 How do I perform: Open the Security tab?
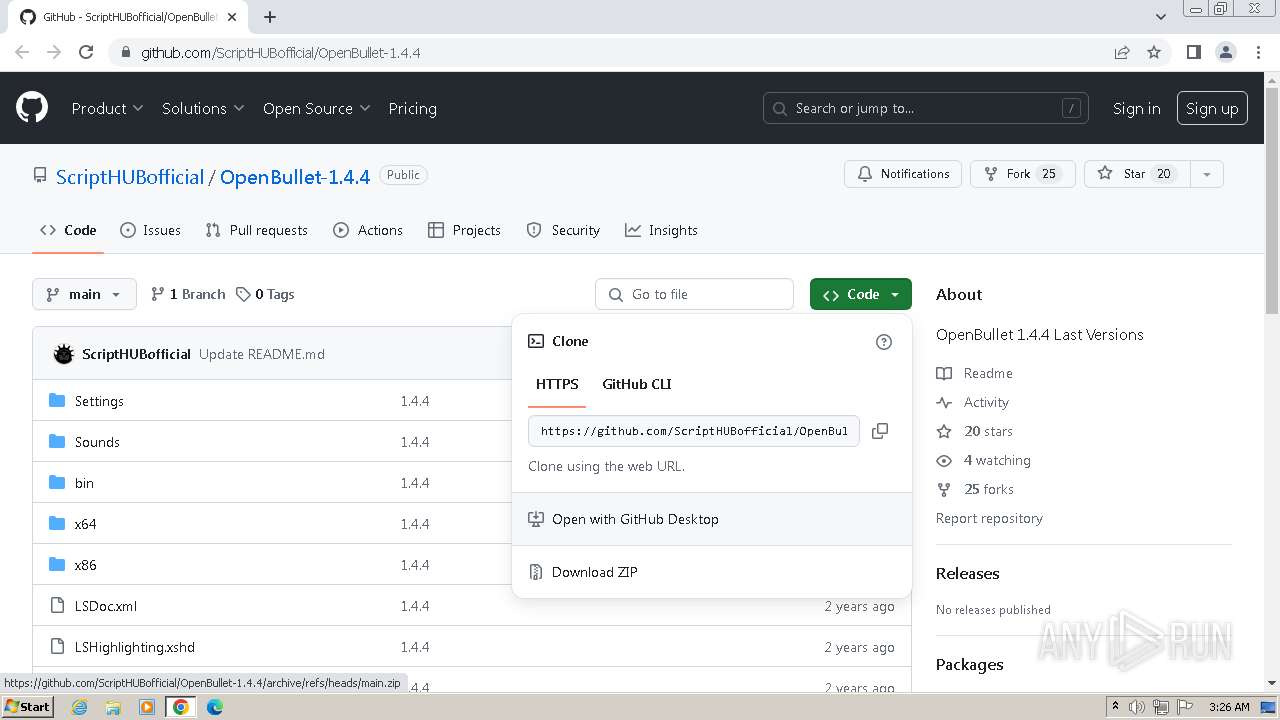pos(563,230)
